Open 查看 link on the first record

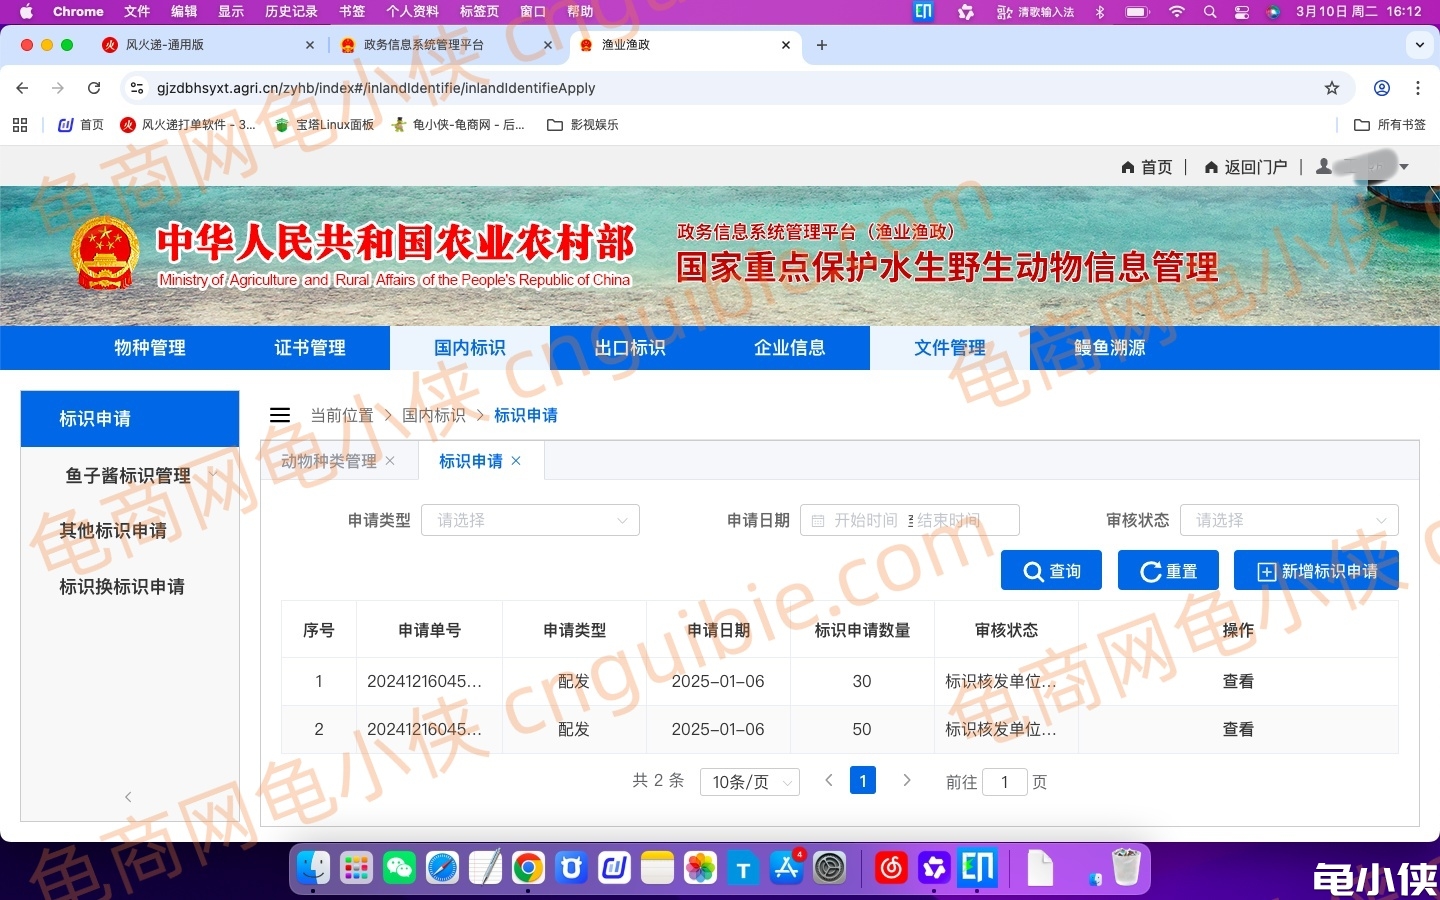[x=1238, y=681]
